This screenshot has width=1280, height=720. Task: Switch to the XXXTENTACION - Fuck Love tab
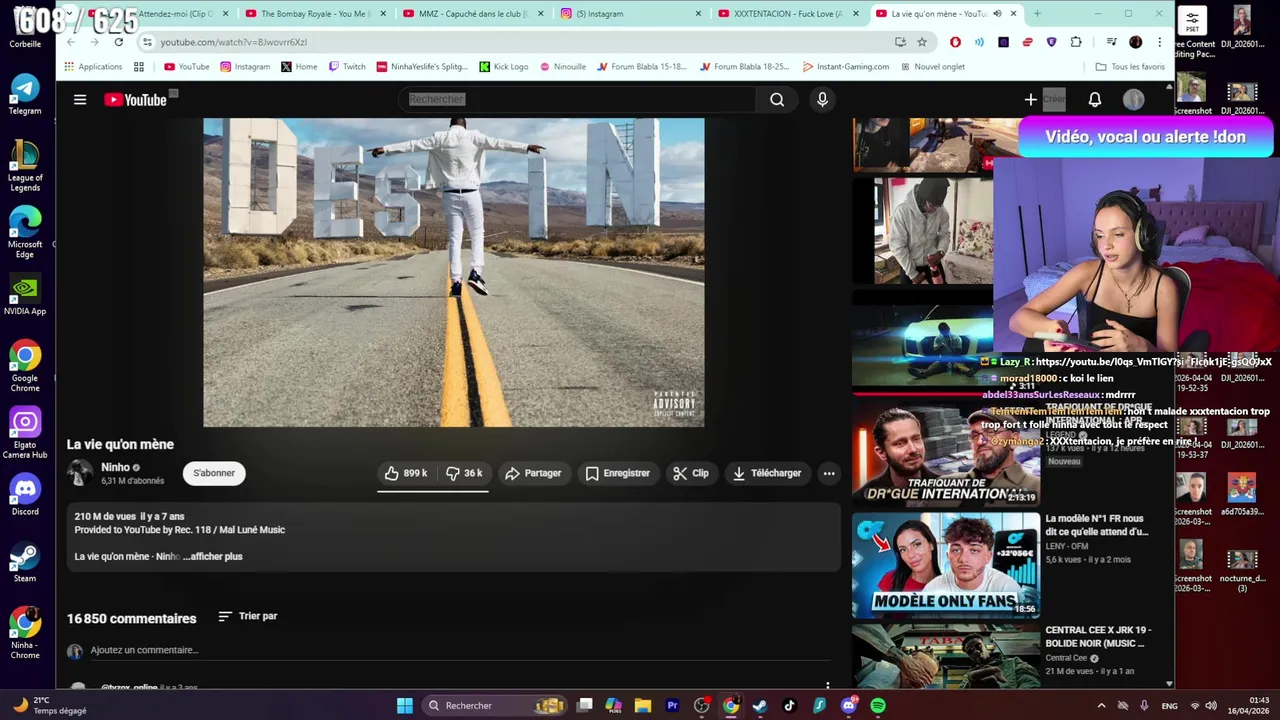(x=789, y=14)
